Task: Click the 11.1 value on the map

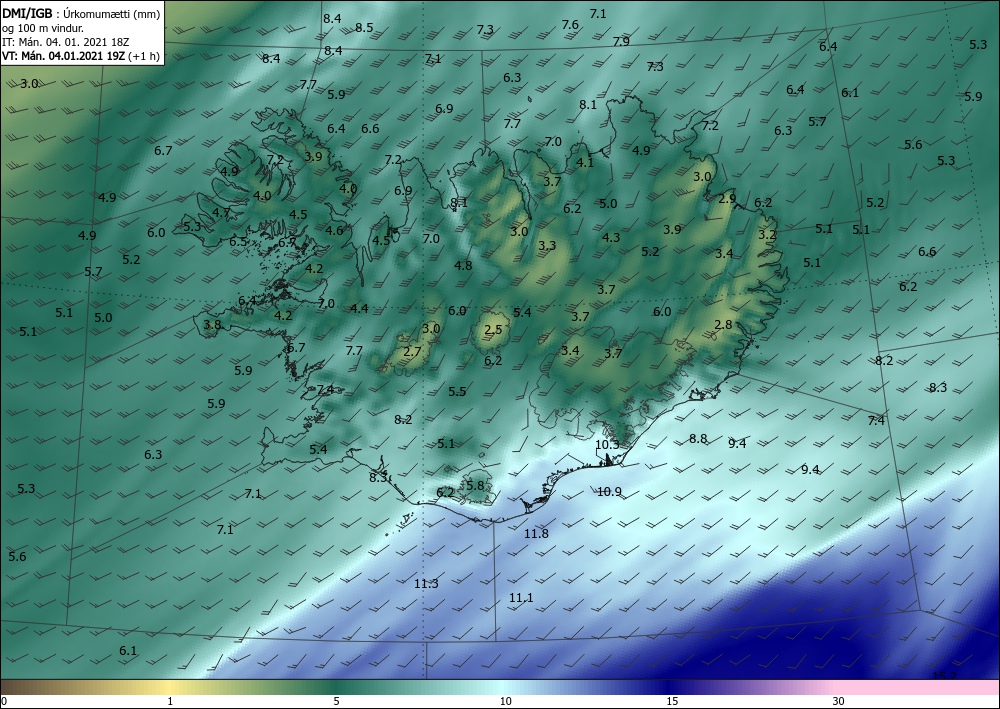Action: coord(521,597)
